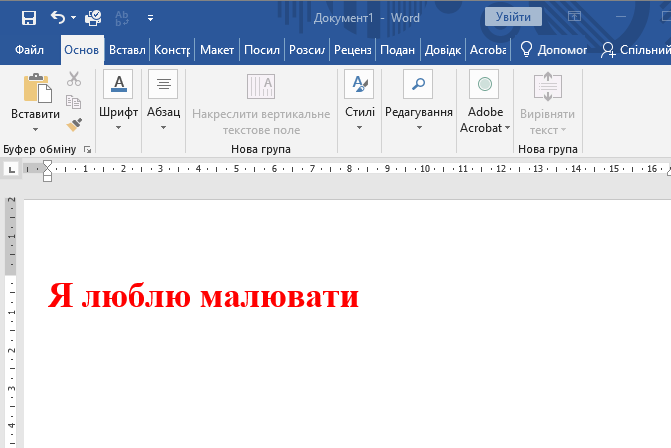Open ribbon display options icon
Screen dimensions: 671x448
[x=574, y=17]
